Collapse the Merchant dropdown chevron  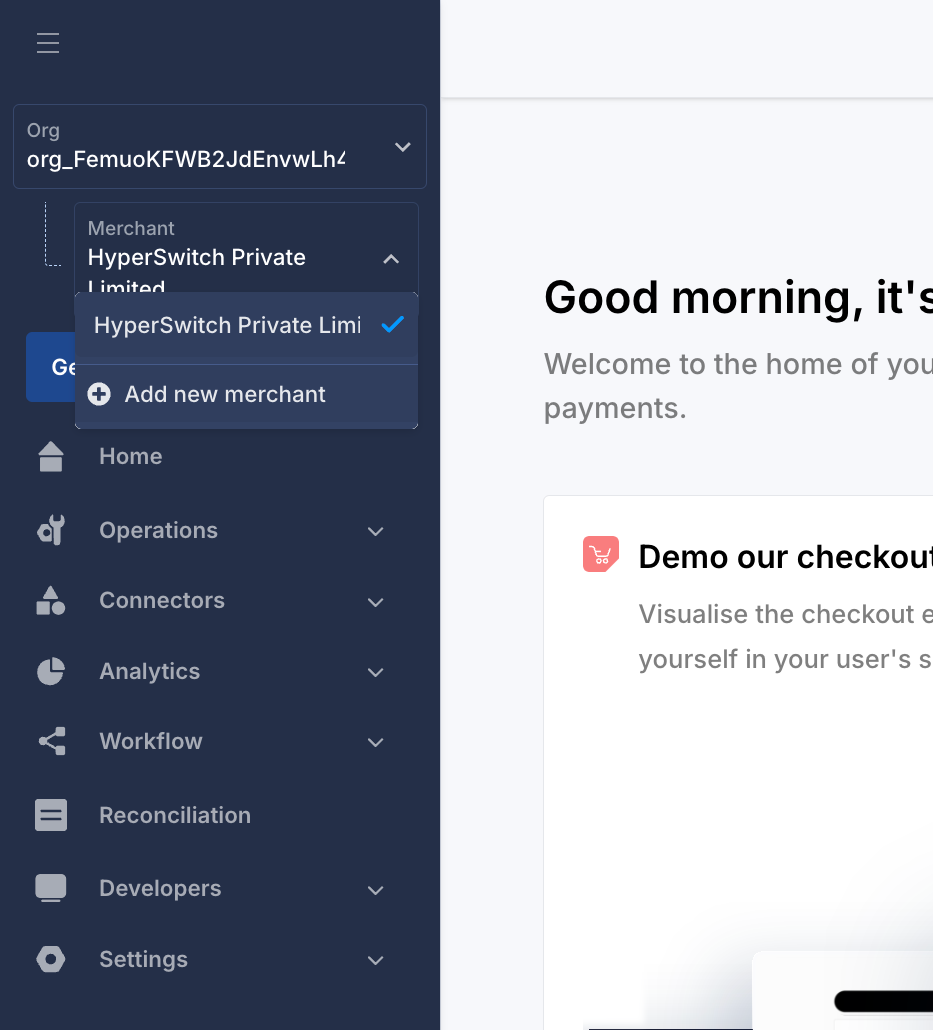click(x=391, y=259)
